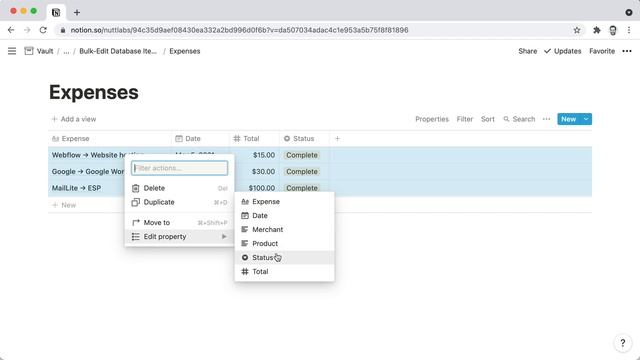Click the blue New button
This screenshot has width=640, height=360.
(569, 119)
